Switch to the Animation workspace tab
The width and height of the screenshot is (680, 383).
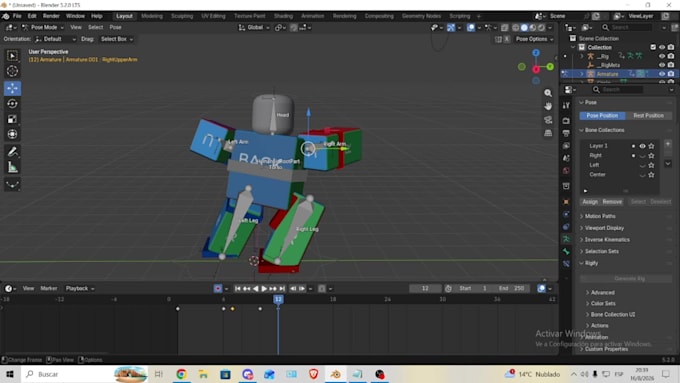pyautogui.click(x=313, y=16)
